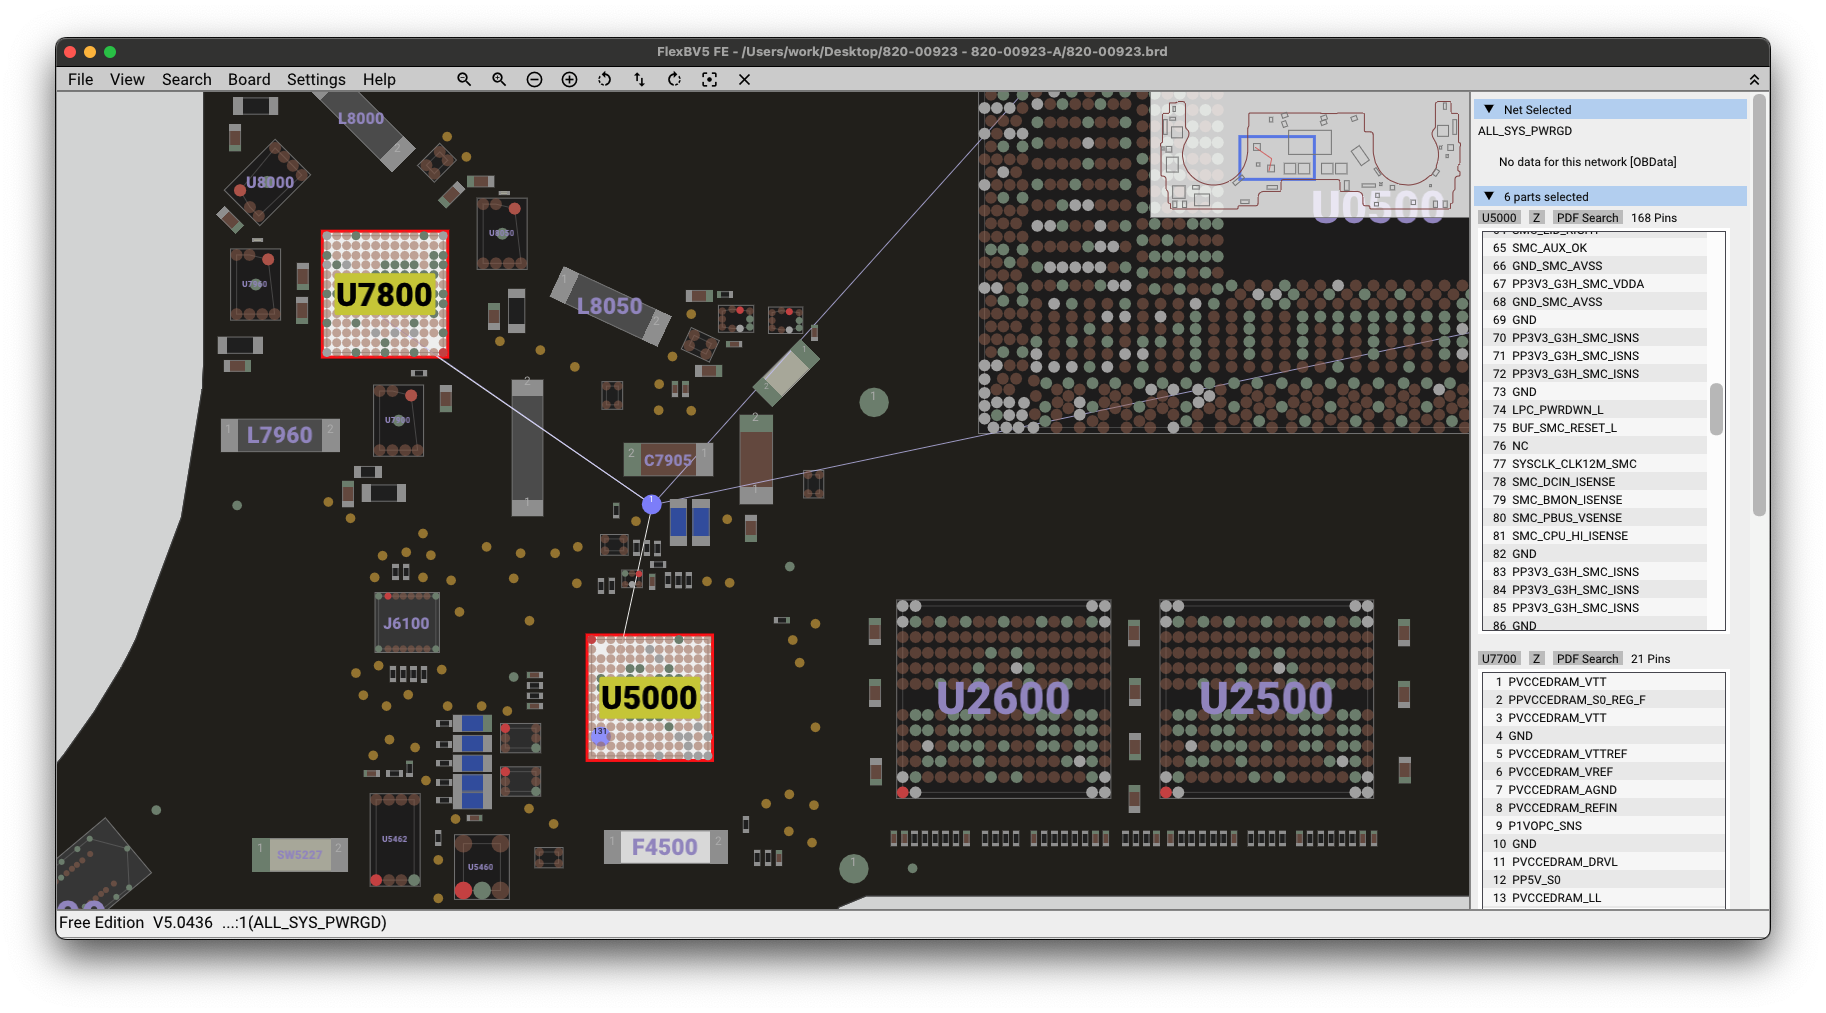Select the U7800 chip on the board
Image resolution: width=1826 pixels, height=1013 pixels.
point(385,294)
